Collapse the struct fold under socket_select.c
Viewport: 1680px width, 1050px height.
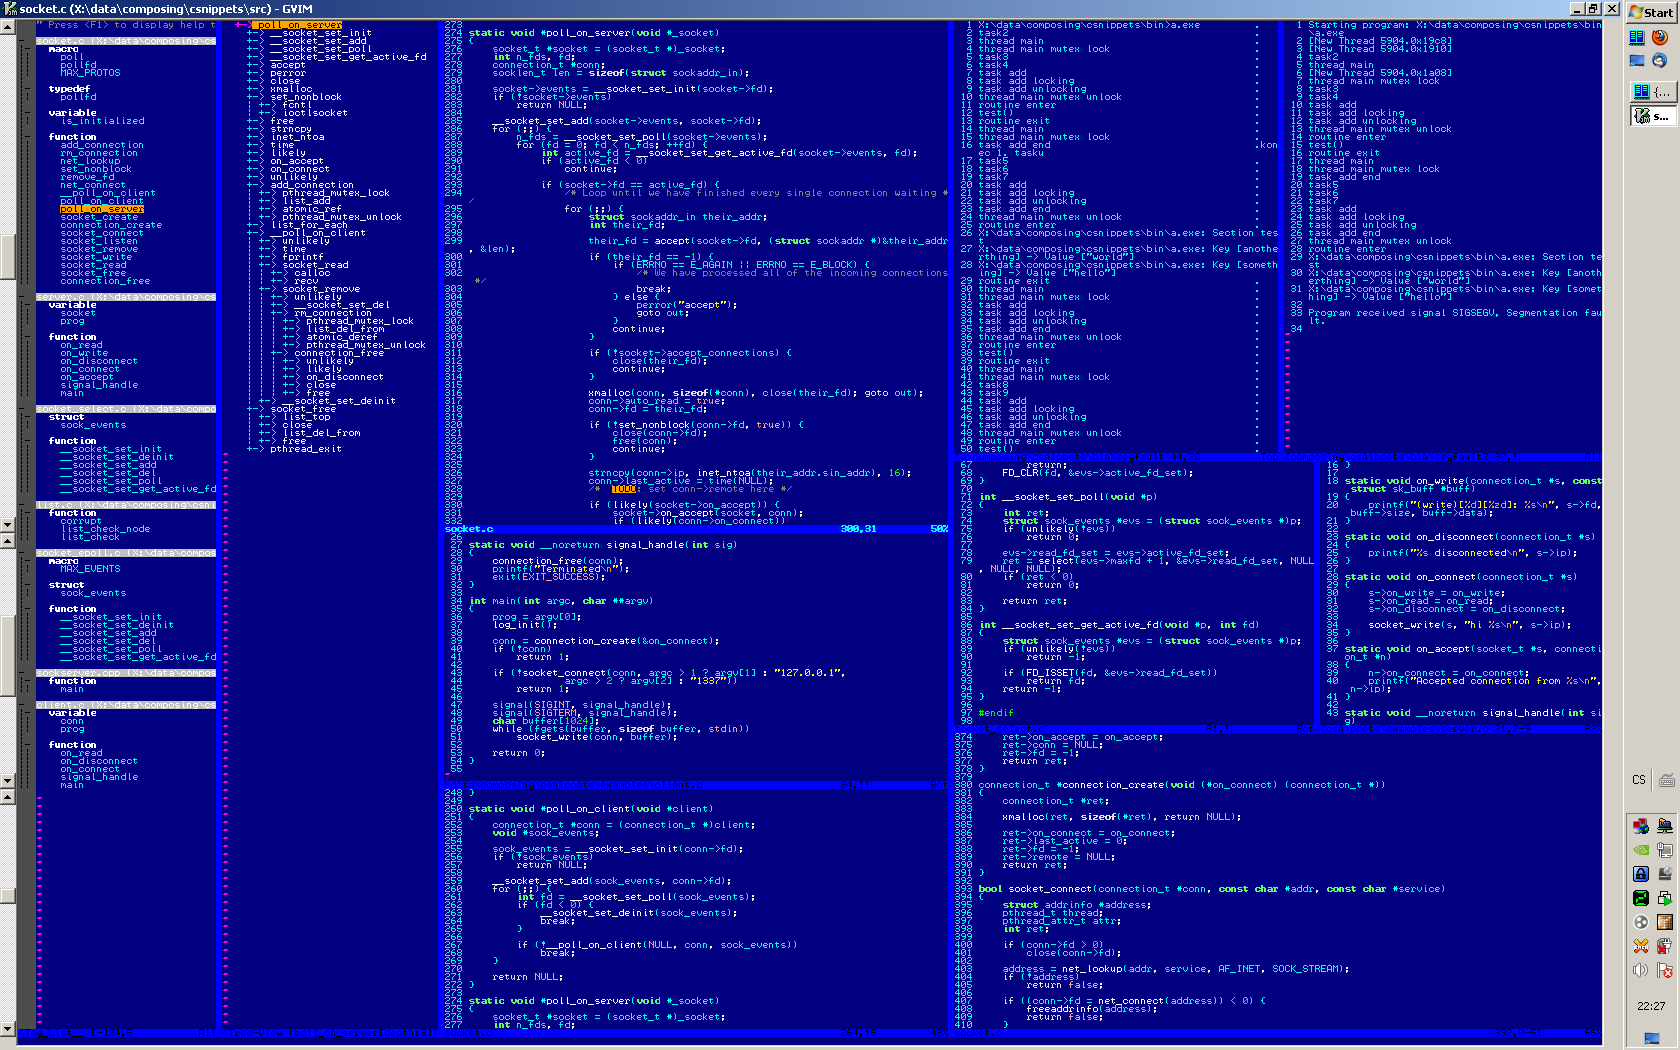(27, 417)
